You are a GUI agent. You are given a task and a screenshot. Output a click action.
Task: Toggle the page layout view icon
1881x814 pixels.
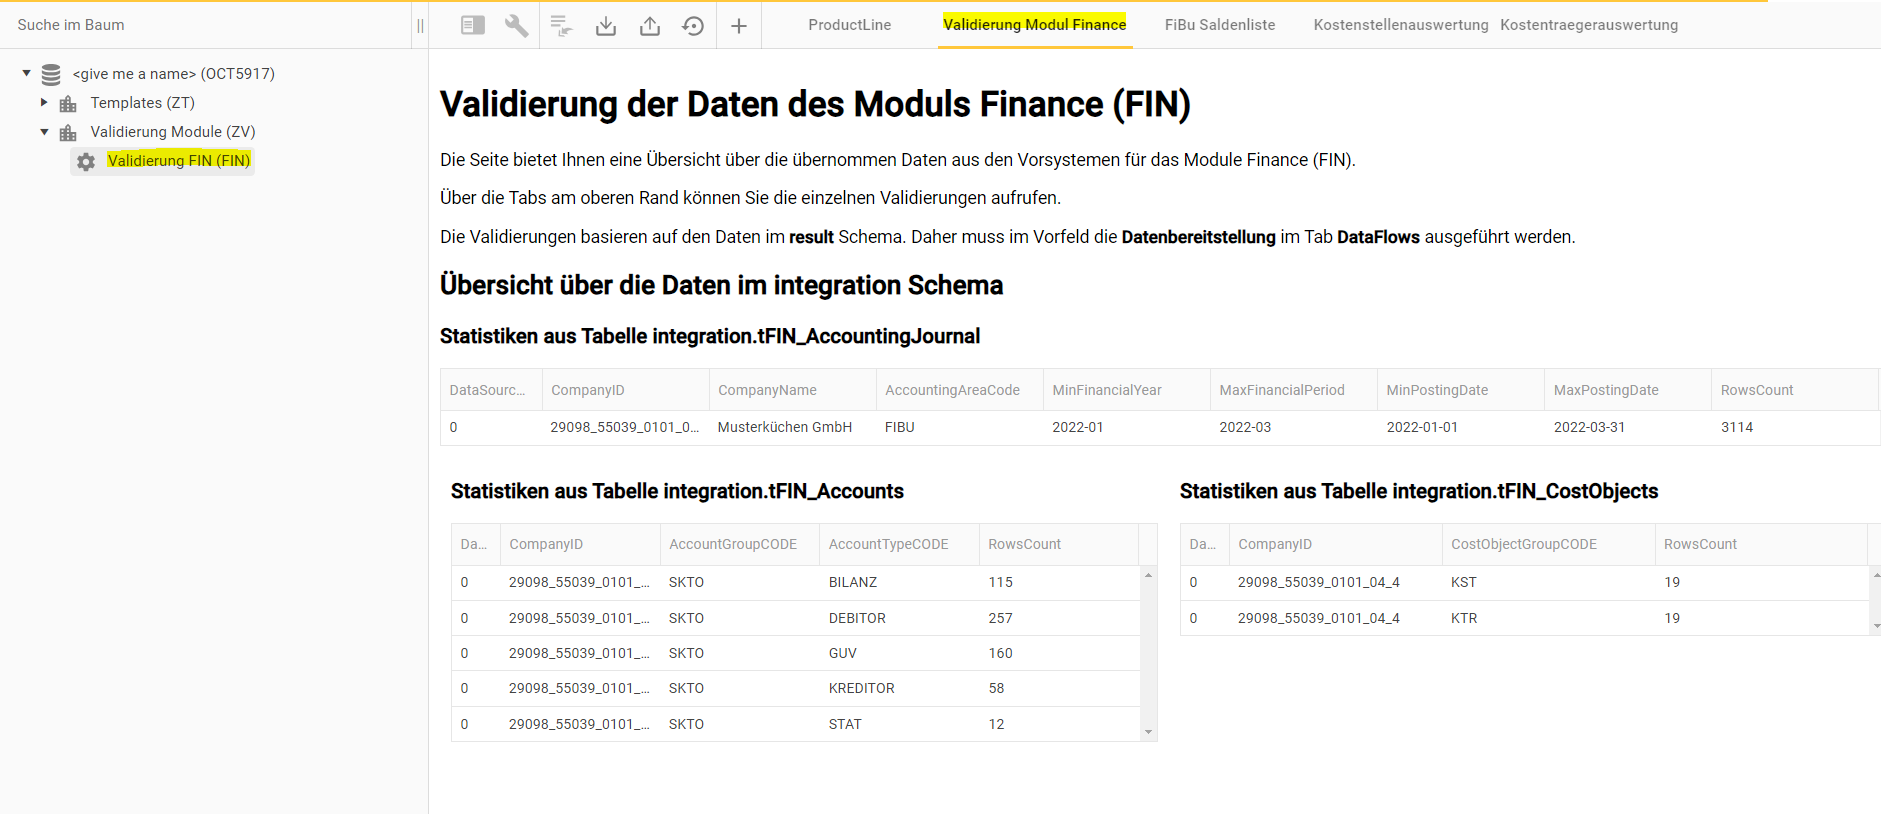[473, 25]
